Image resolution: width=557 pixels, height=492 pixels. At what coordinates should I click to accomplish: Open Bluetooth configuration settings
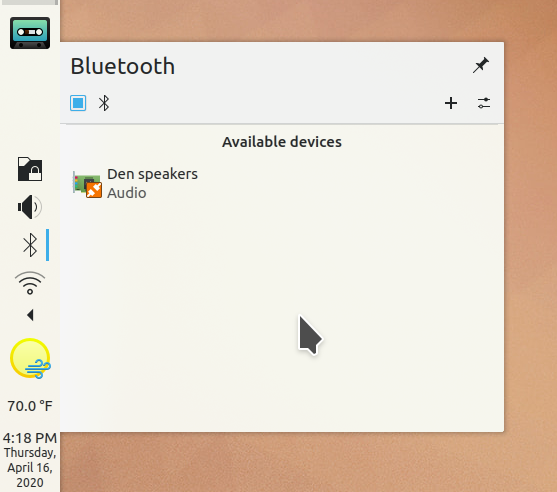[484, 103]
